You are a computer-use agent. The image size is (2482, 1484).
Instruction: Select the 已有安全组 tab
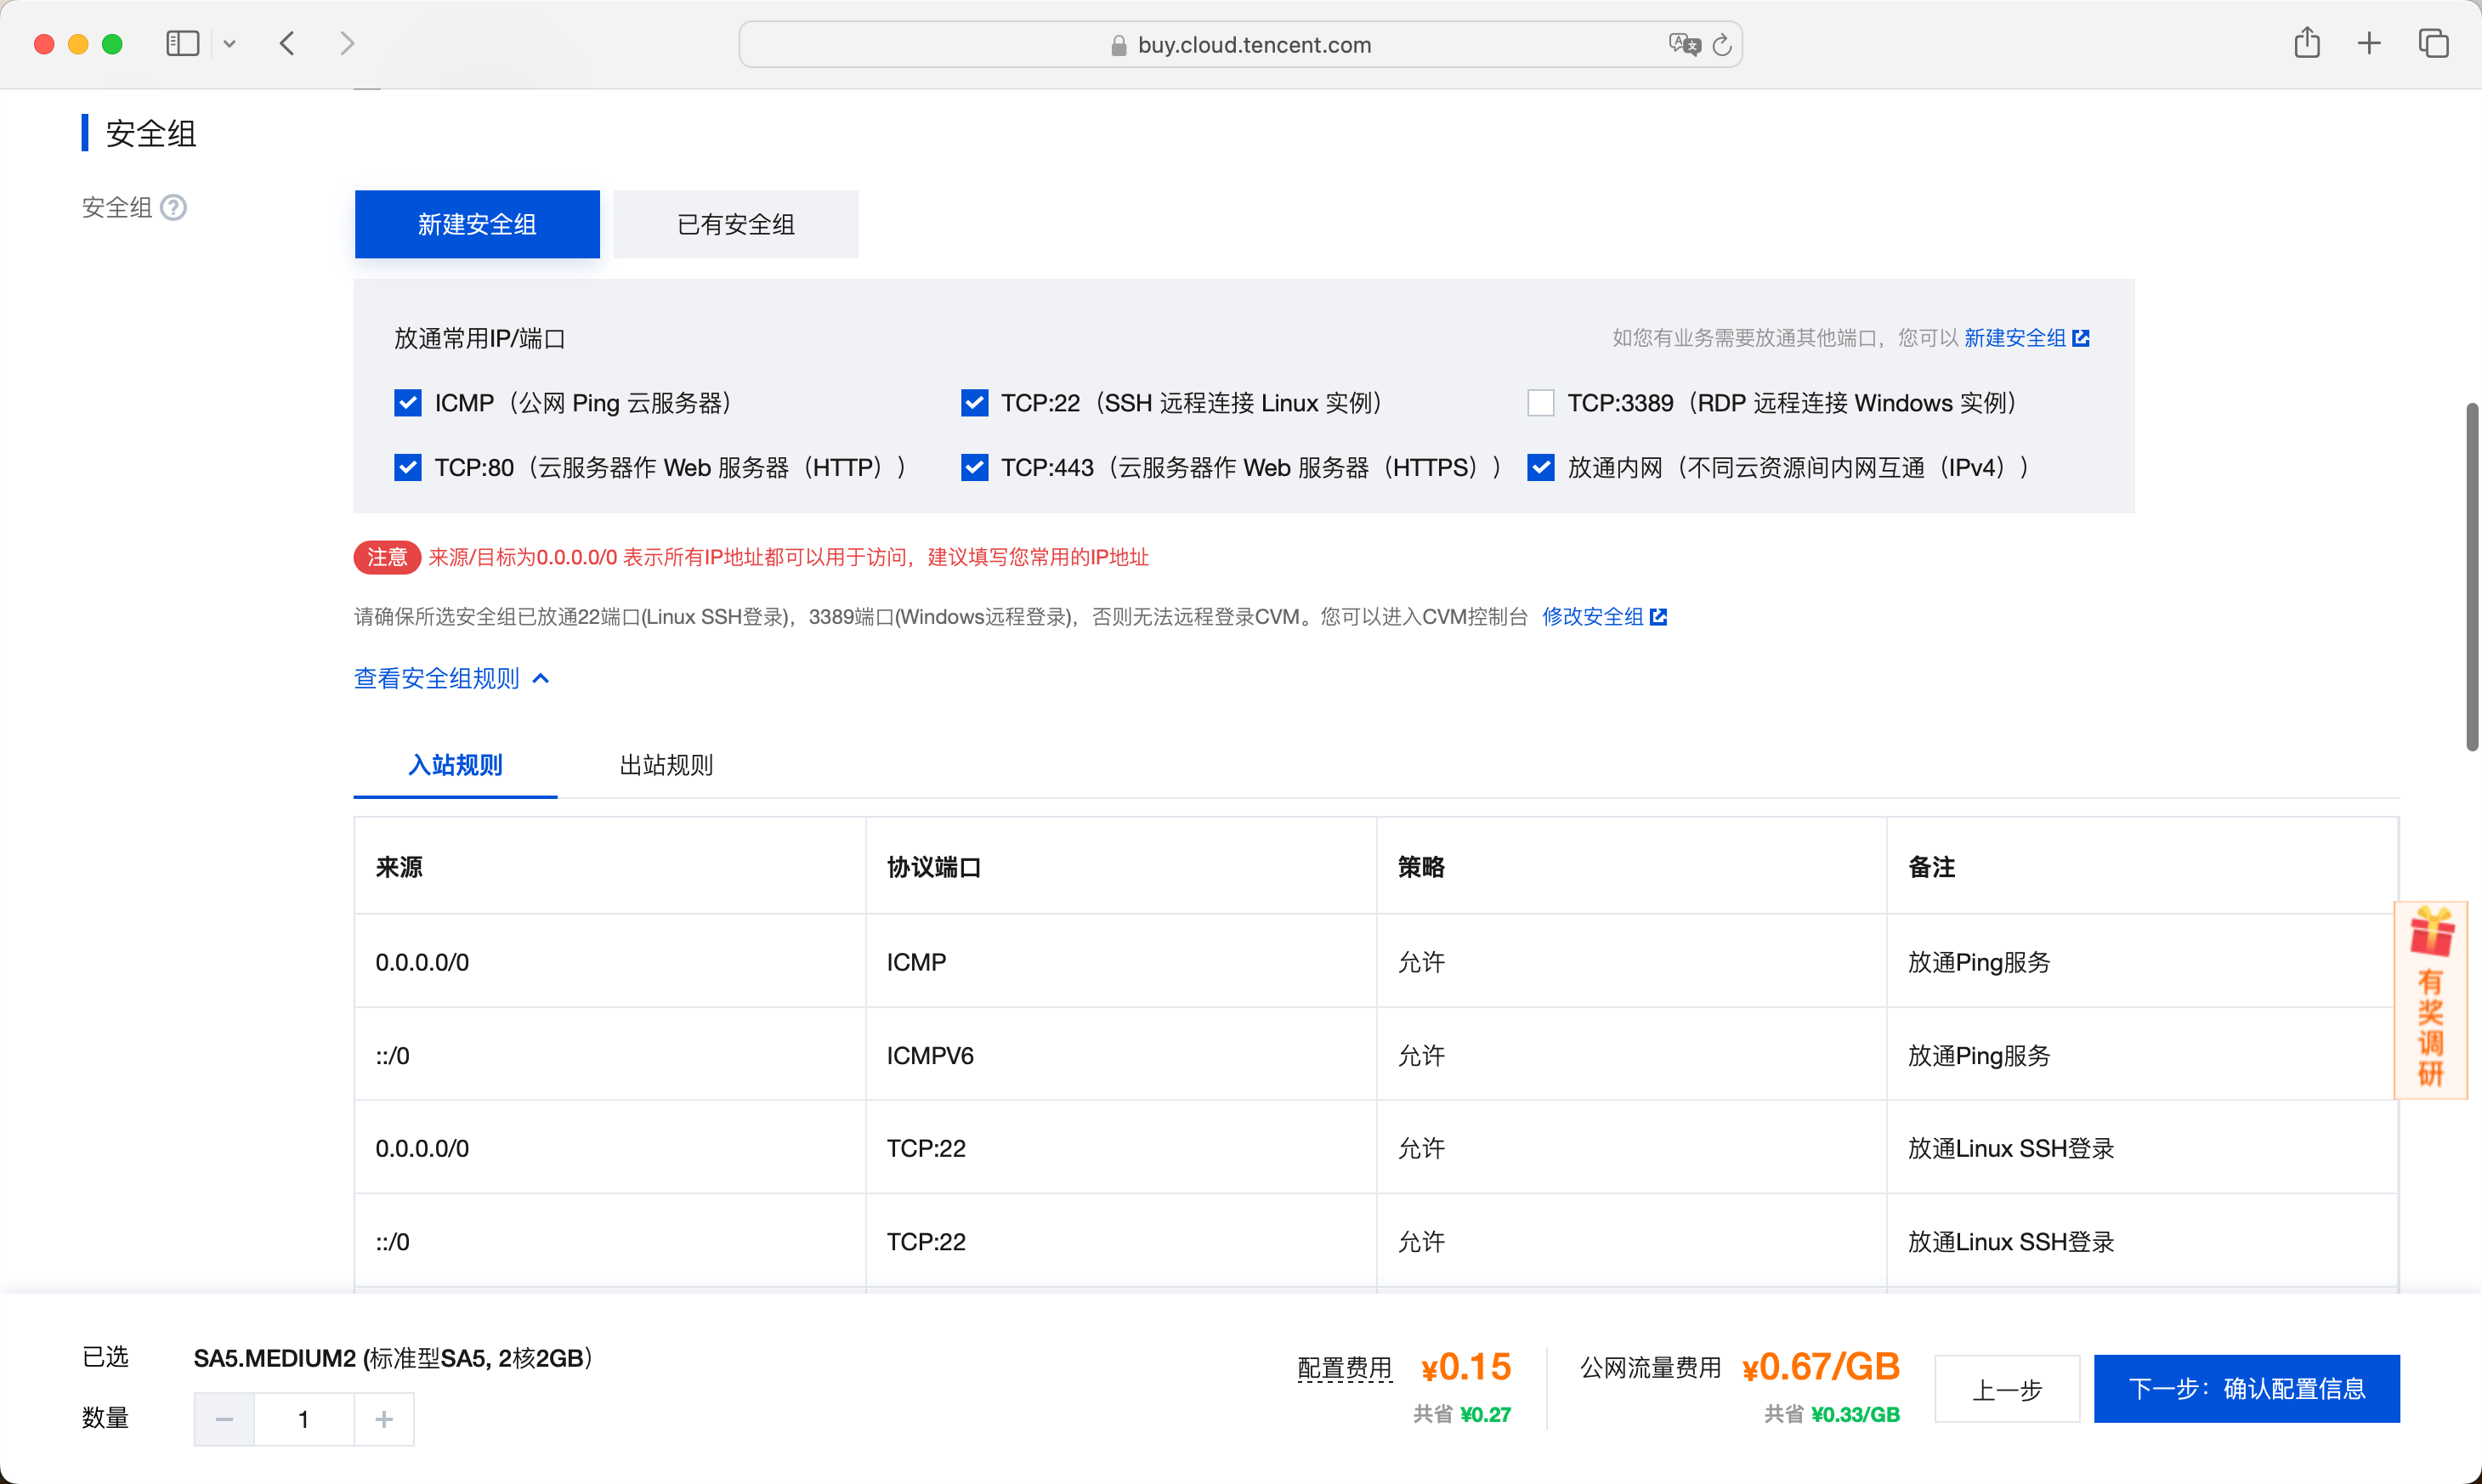tap(735, 224)
